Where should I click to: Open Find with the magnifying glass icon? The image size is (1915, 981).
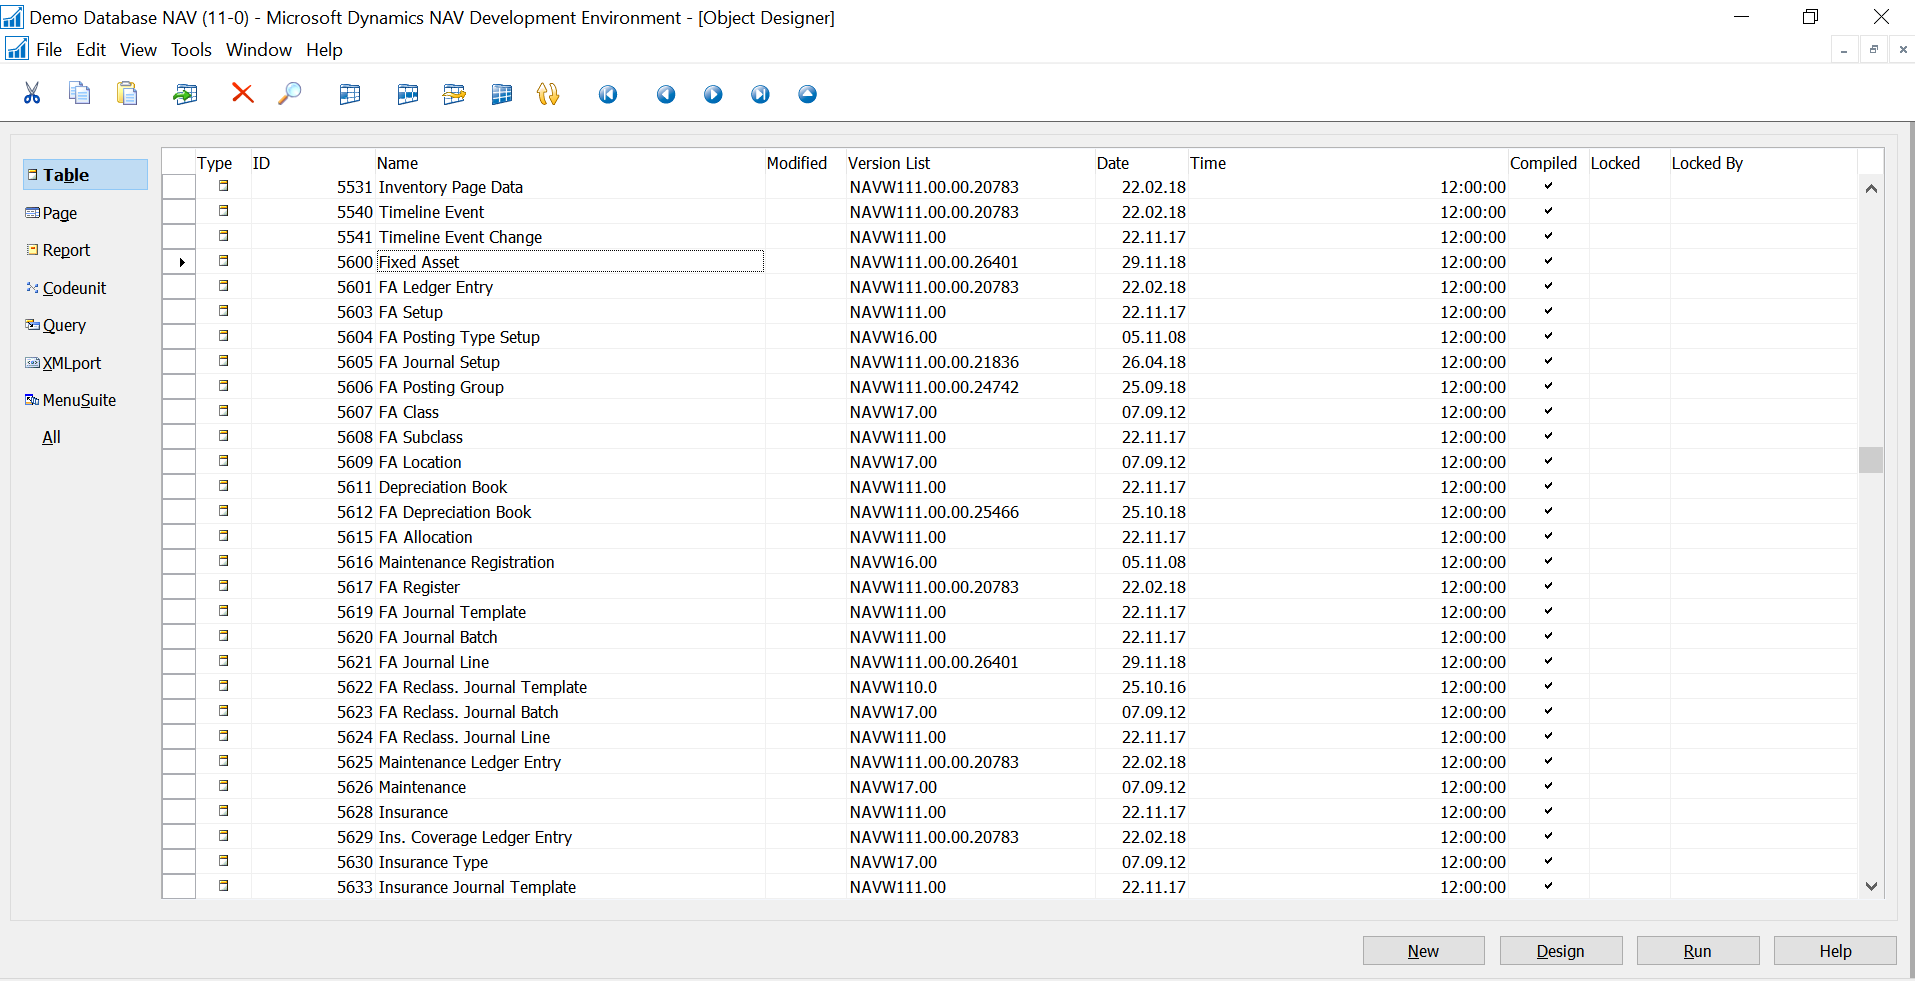pyautogui.click(x=290, y=94)
